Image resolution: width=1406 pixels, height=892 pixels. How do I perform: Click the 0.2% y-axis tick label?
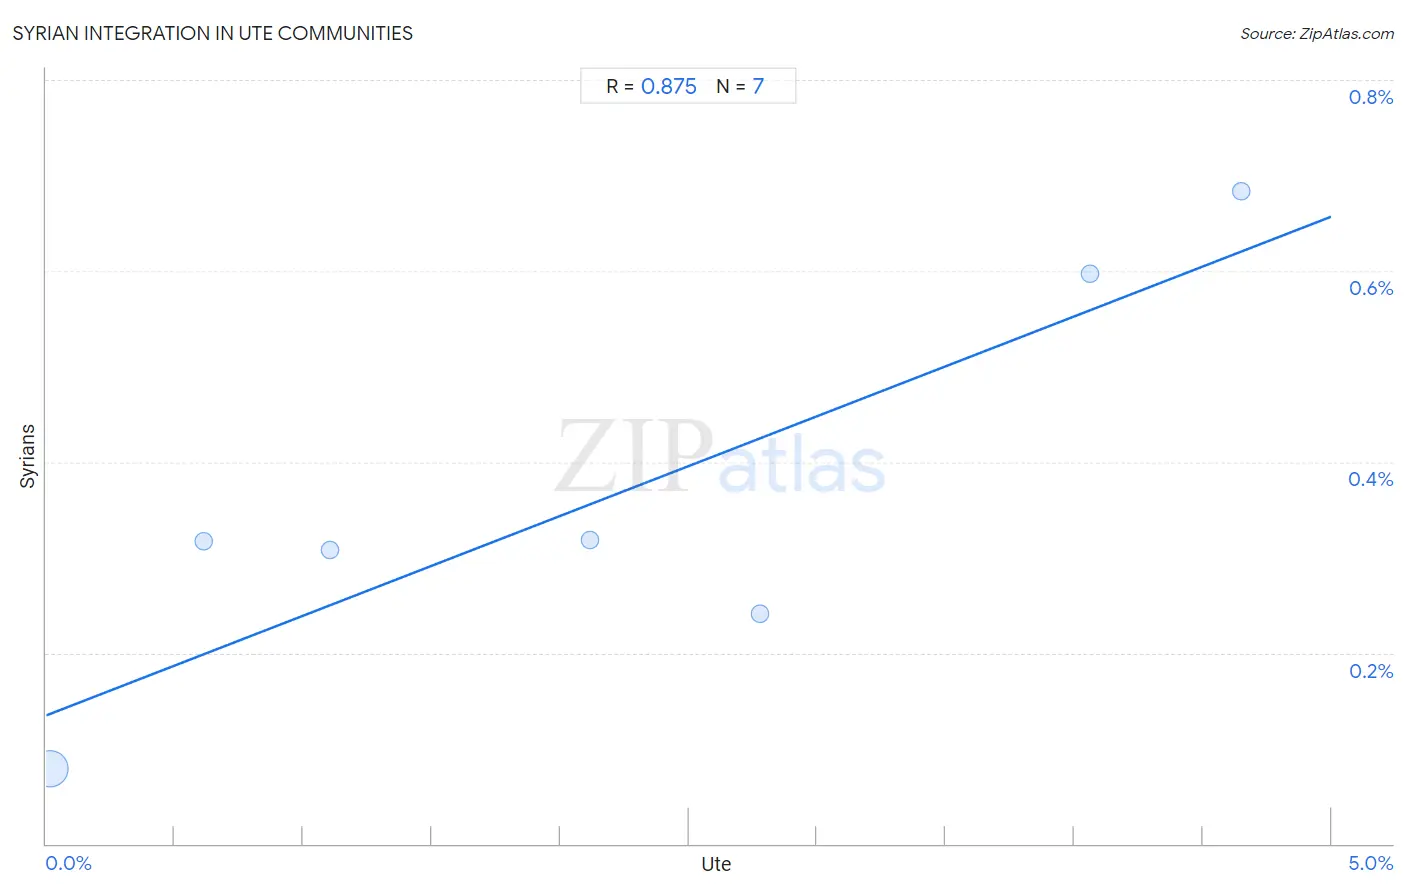1371,671
